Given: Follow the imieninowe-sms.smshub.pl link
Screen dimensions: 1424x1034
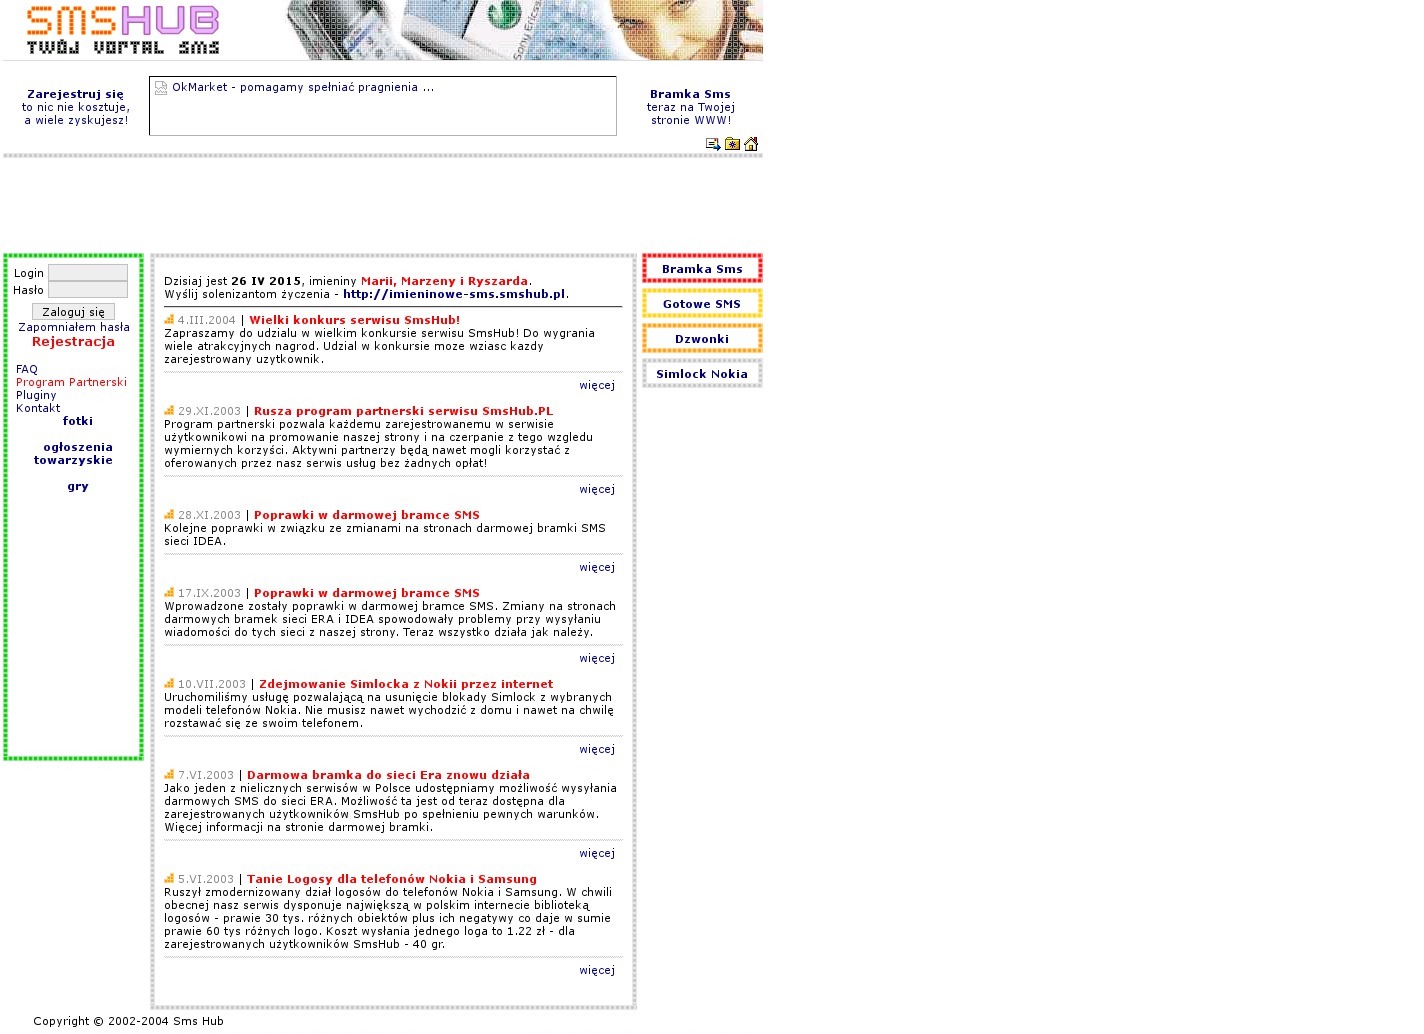Looking at the screenshot, I should pyautogui.click(x=454, y=294).
